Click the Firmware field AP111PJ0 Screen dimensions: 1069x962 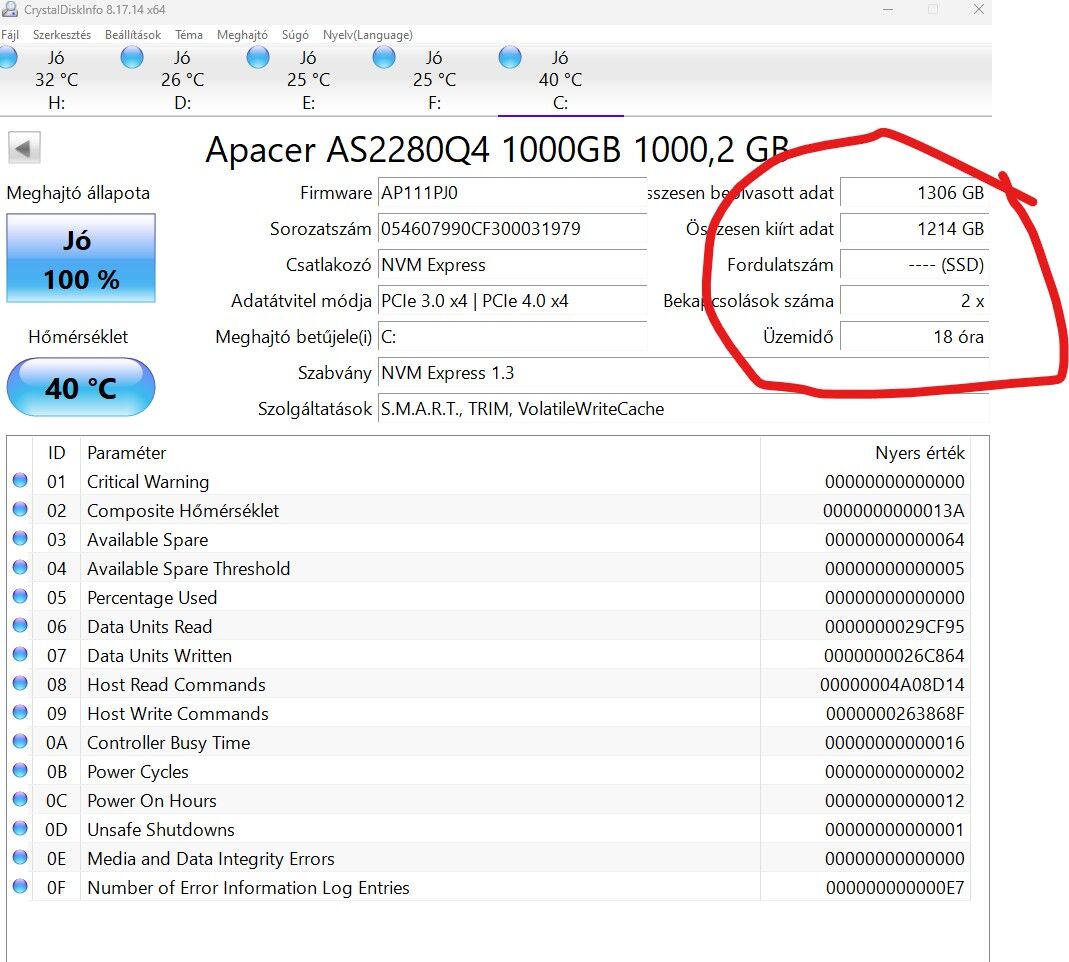pos(512,193)
